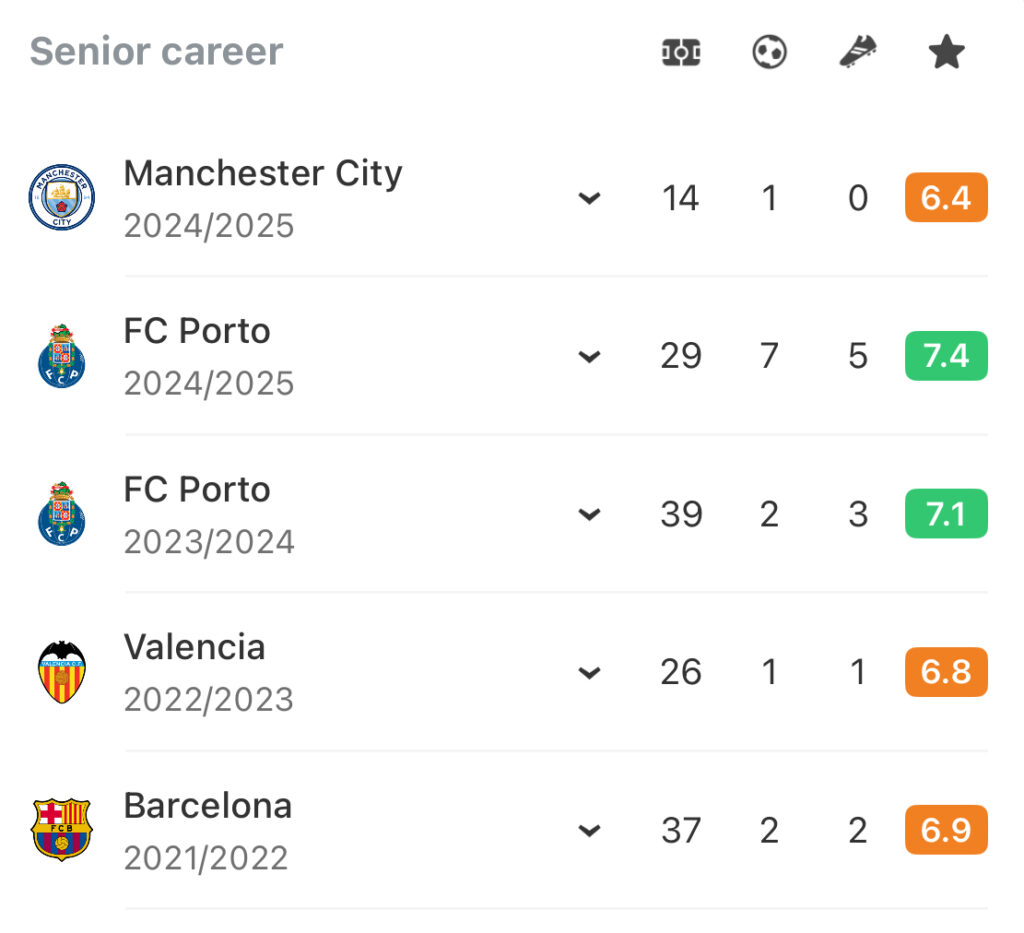This screenshot has width=1024, height=933.
Task: Click the FC Porto 2023/2024 crest
Action: click(61, 514)
